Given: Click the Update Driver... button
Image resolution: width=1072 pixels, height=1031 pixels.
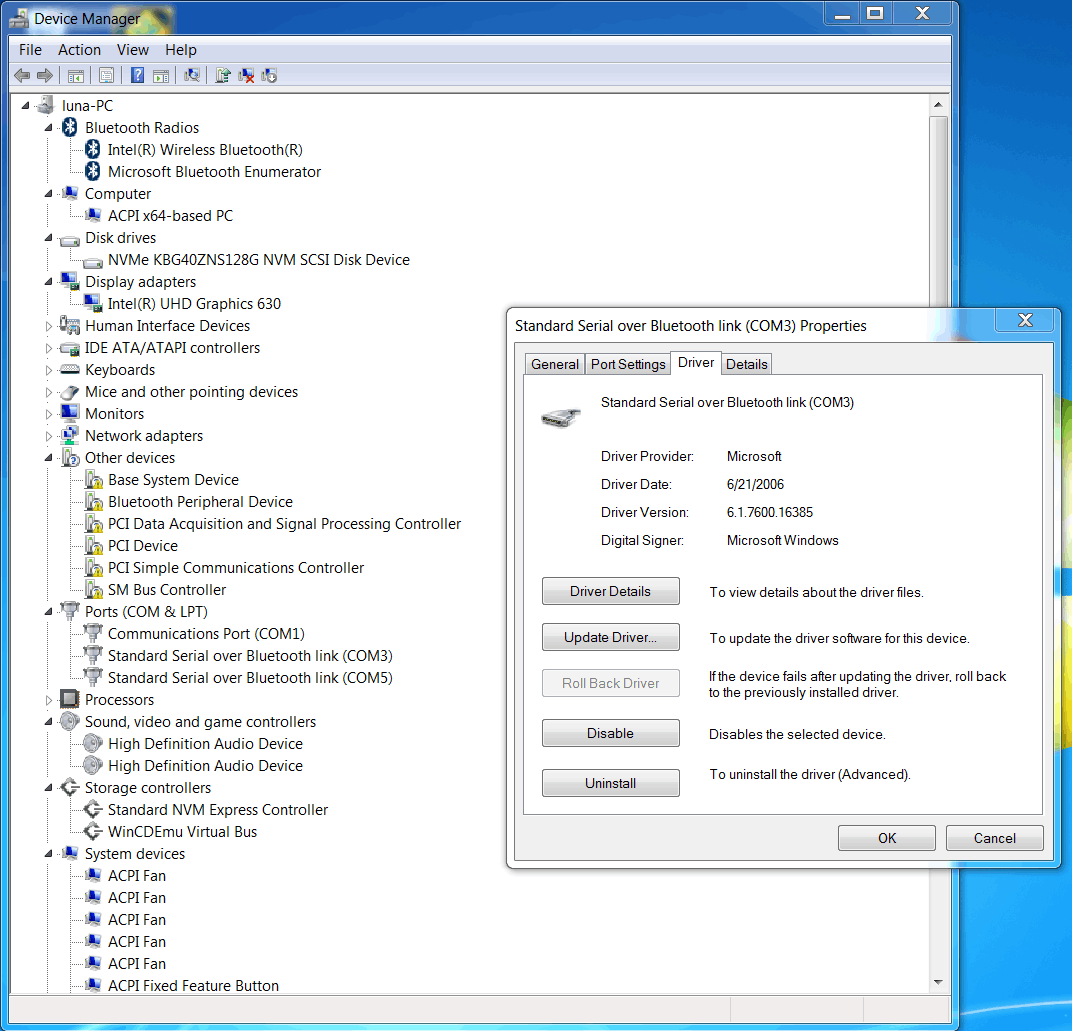Looking at the screenshot, I should [611, 637].
